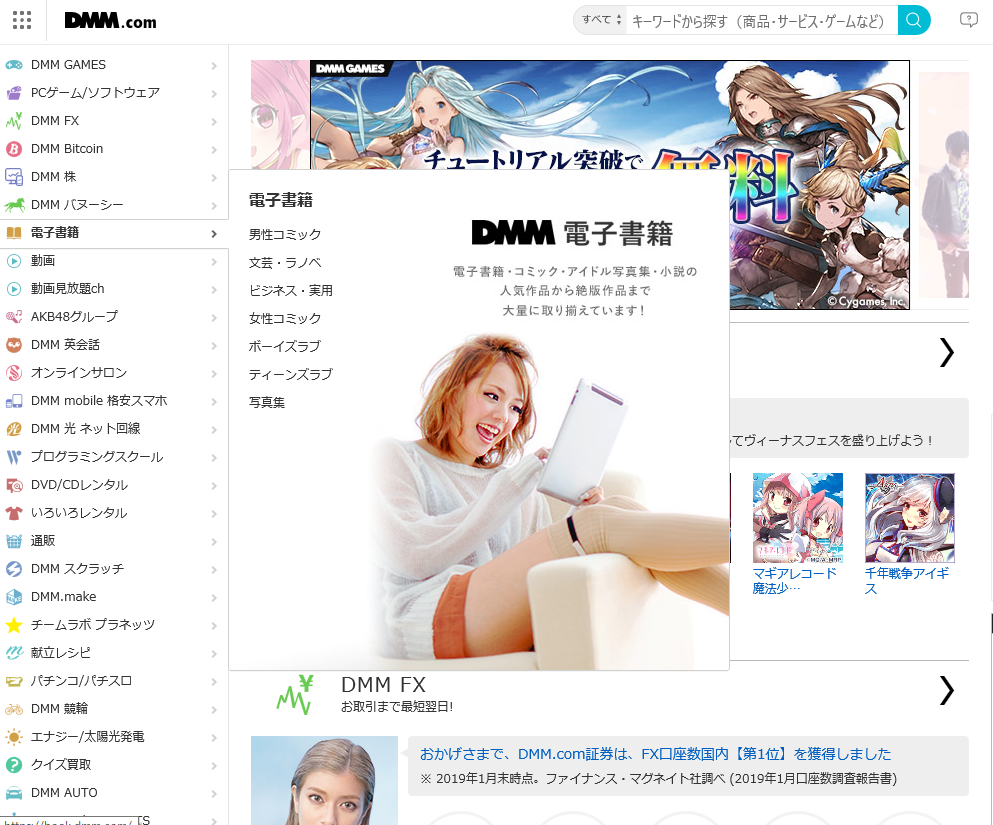Screen dimensions: 993x825
Task: Click the PCゲーム/ソフトウェア icon
Action: [x=14, y=93]
